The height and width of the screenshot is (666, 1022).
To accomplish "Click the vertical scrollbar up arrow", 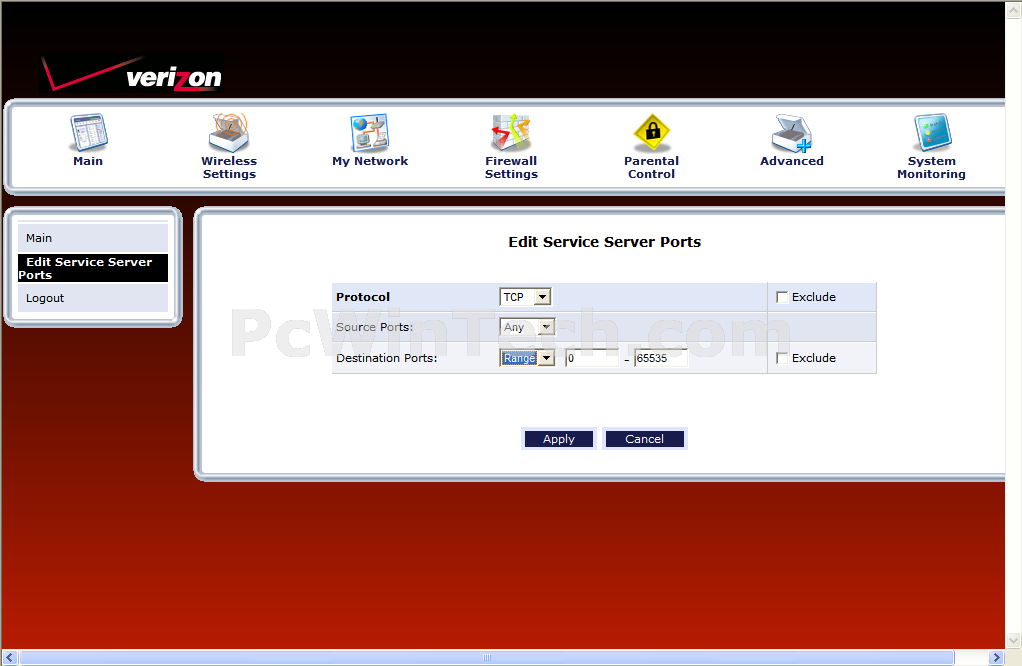I will (x=1014, y=10).
